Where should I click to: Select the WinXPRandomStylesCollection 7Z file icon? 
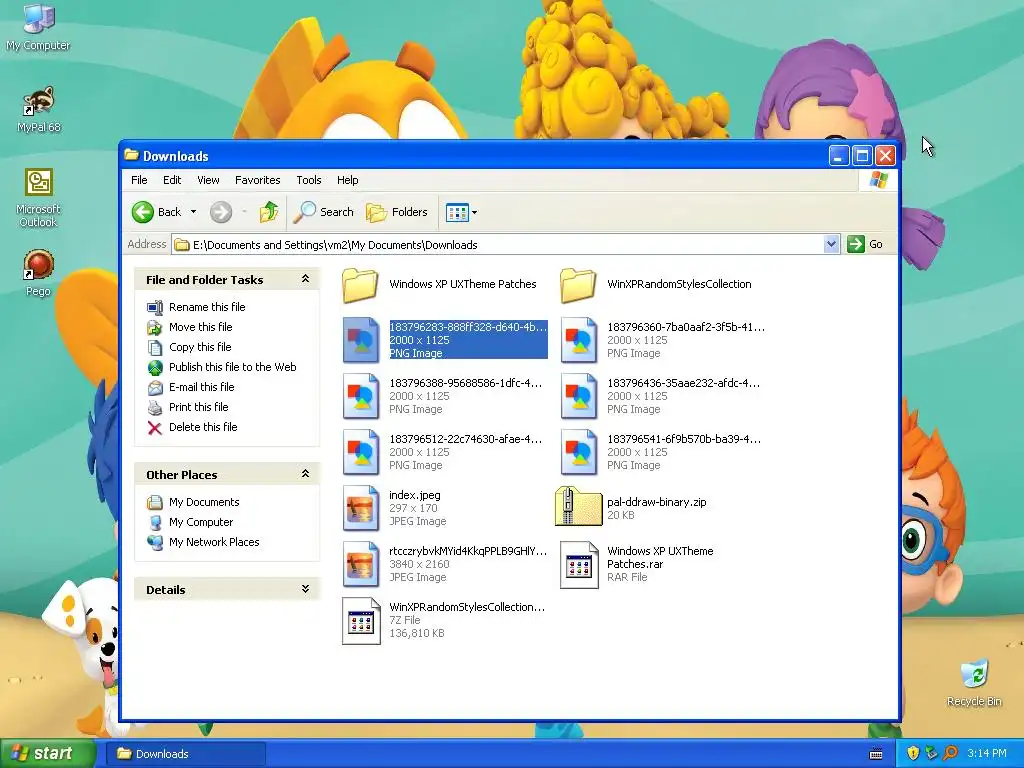tap(361, 621)
